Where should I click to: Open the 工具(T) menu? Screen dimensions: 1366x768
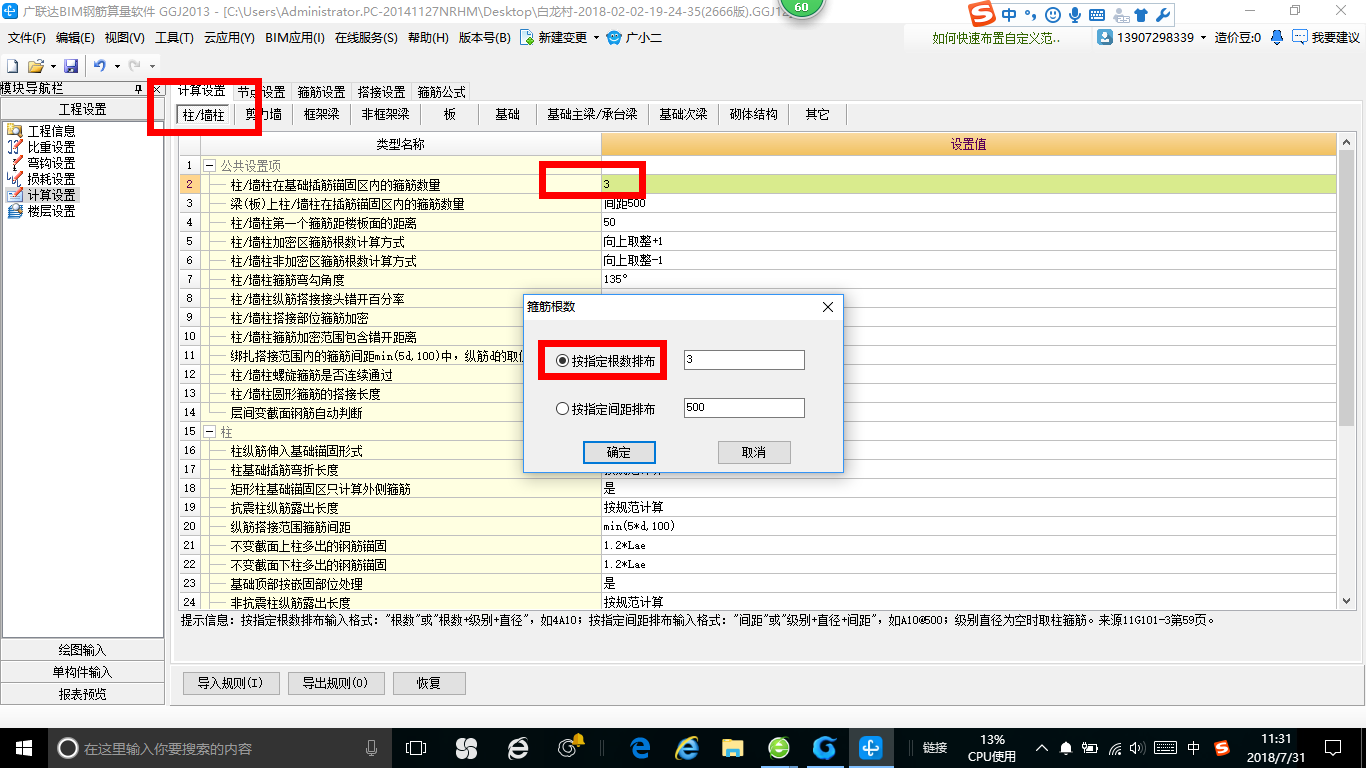[x=174, y=38]
